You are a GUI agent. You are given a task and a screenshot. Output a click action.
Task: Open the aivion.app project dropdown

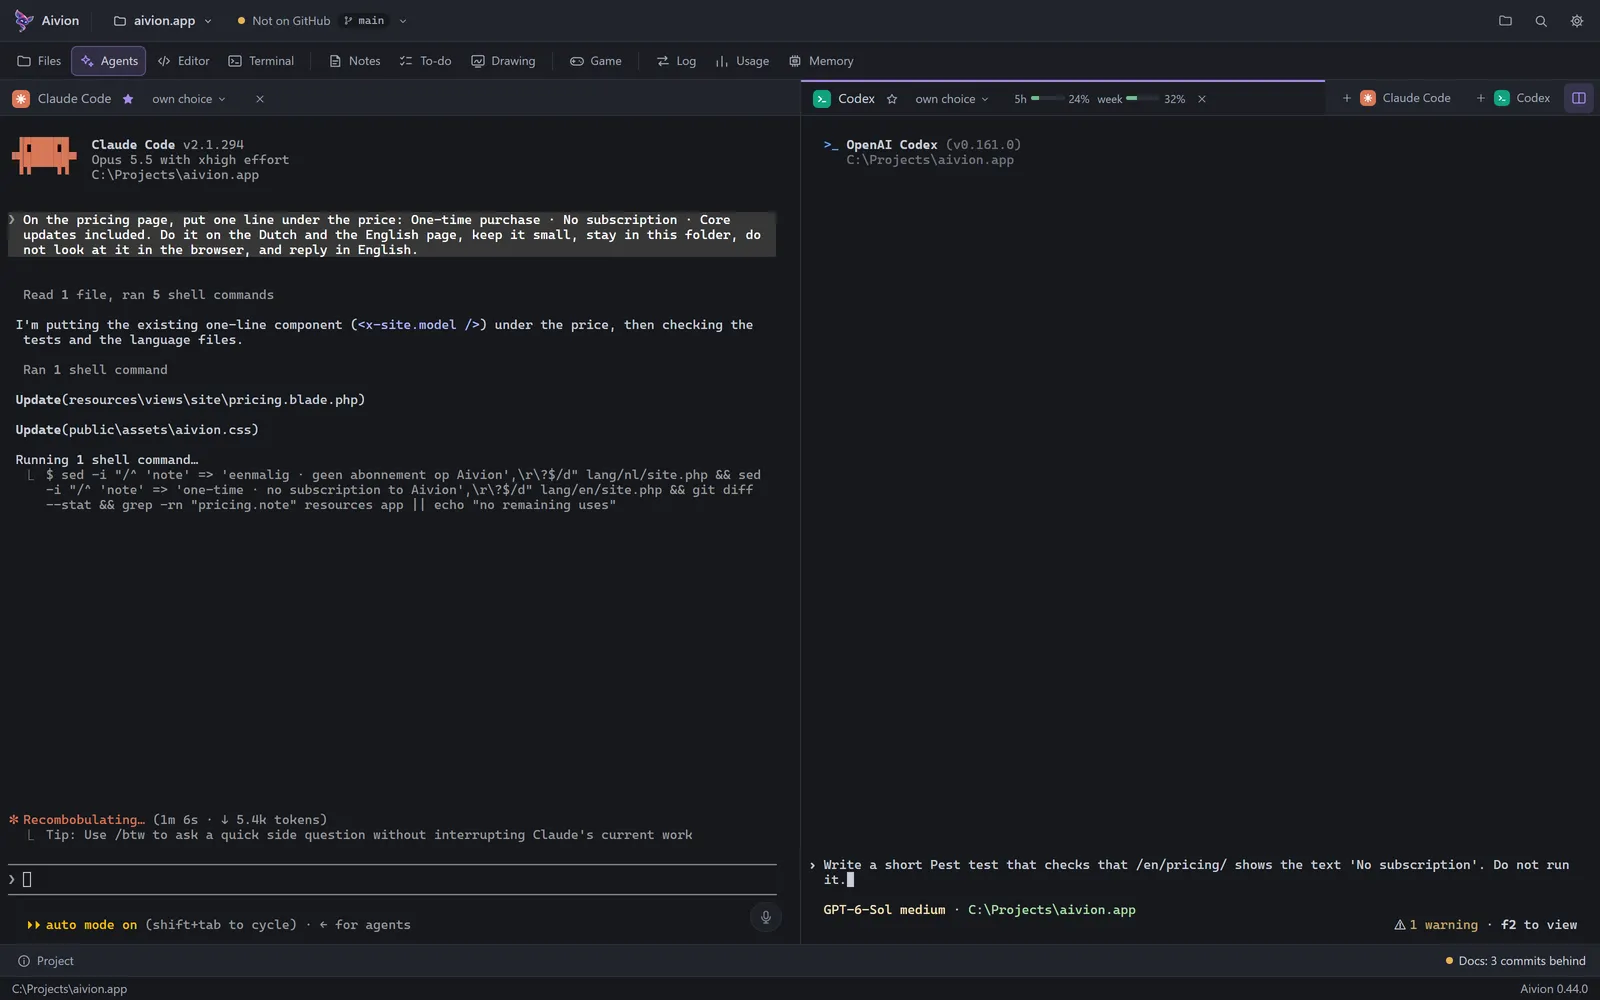point(162,20)
